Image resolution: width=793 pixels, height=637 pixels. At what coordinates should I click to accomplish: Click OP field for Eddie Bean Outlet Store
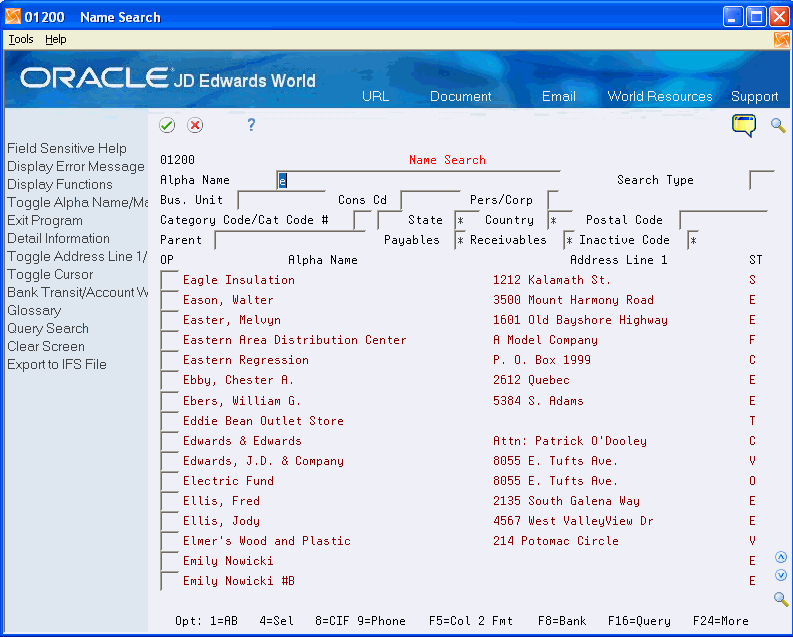click(x=169, y=421)
